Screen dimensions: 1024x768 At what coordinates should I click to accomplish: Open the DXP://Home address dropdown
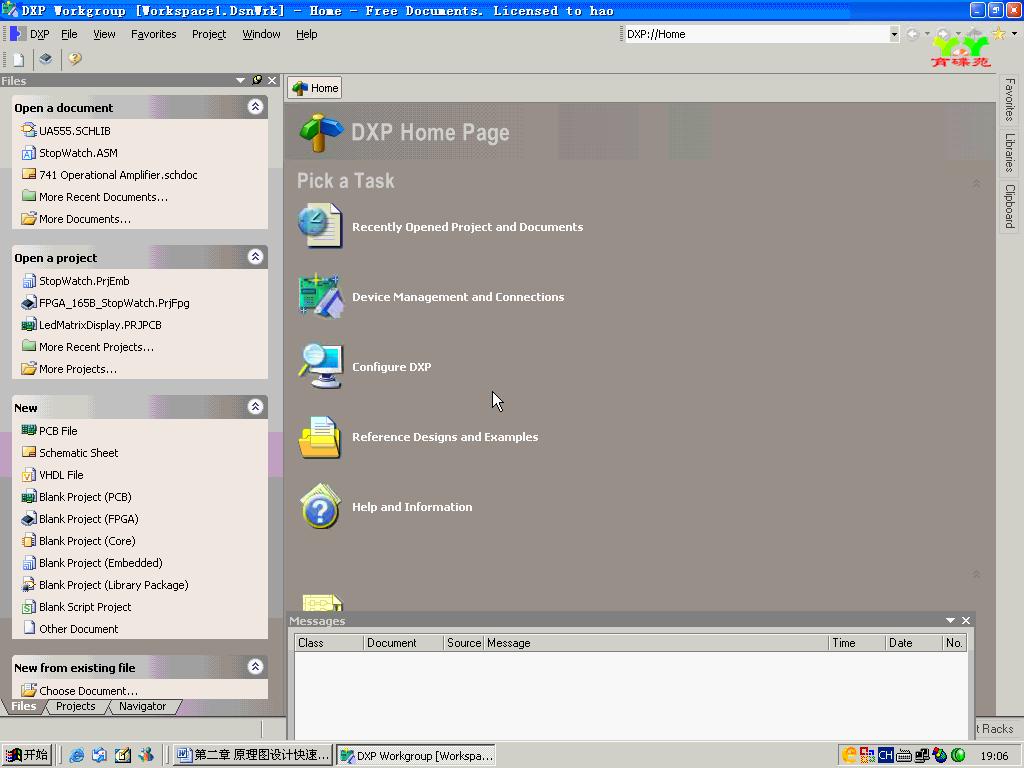[893, 34]
